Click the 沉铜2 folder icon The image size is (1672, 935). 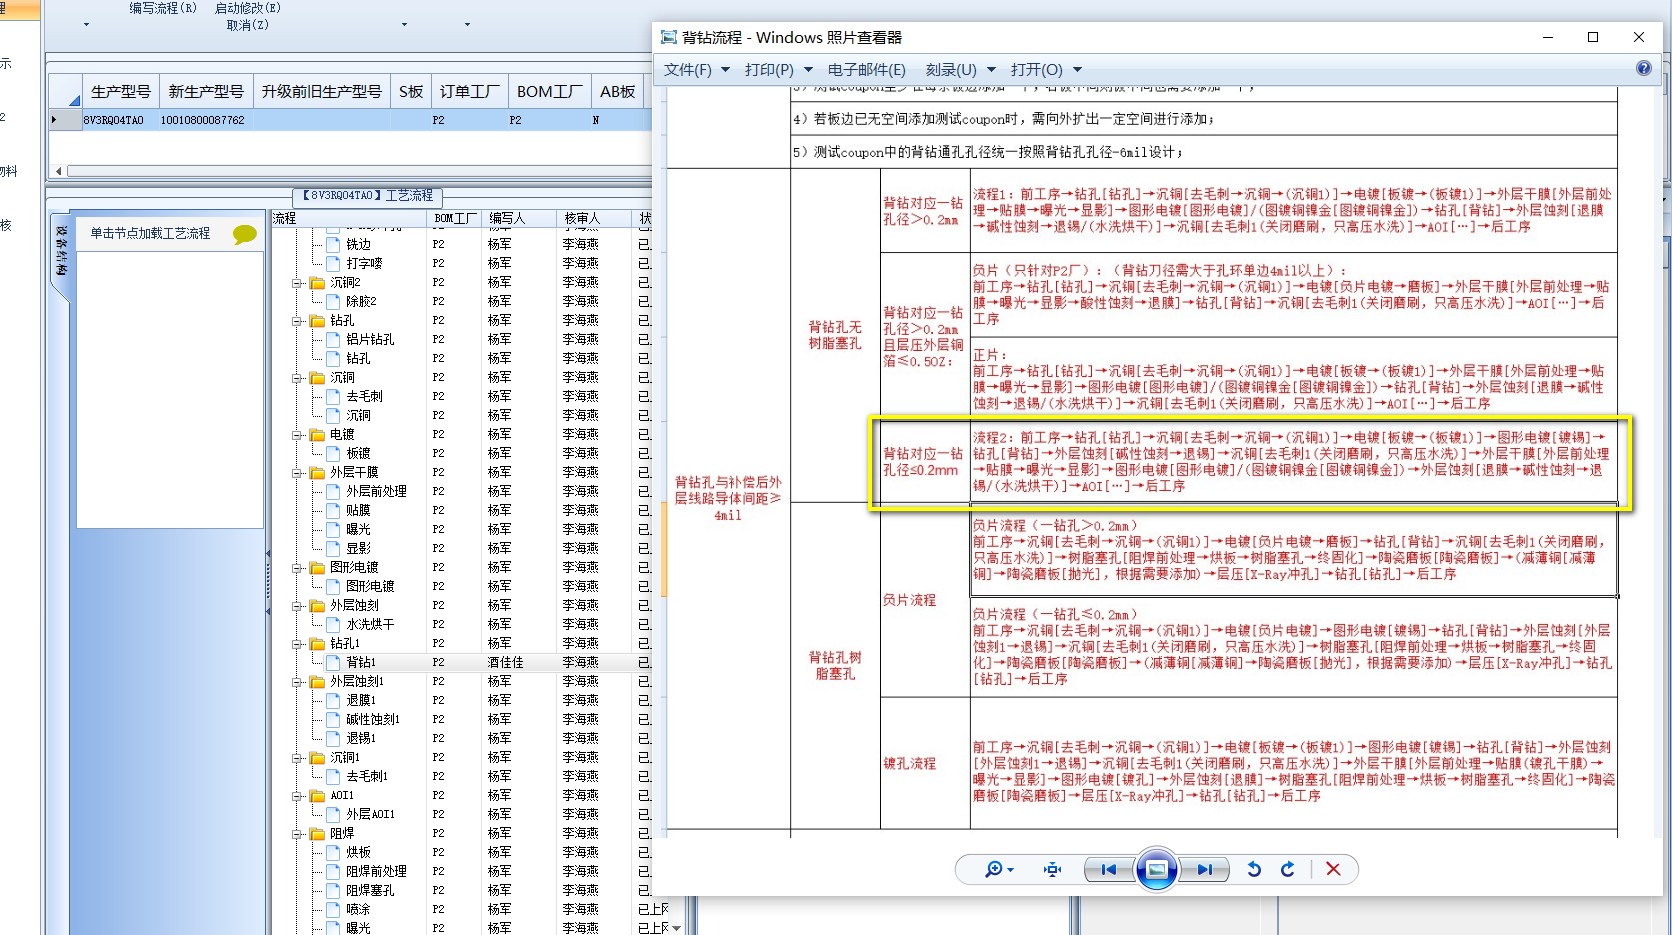pyautogui.click(x=317, y=283)
